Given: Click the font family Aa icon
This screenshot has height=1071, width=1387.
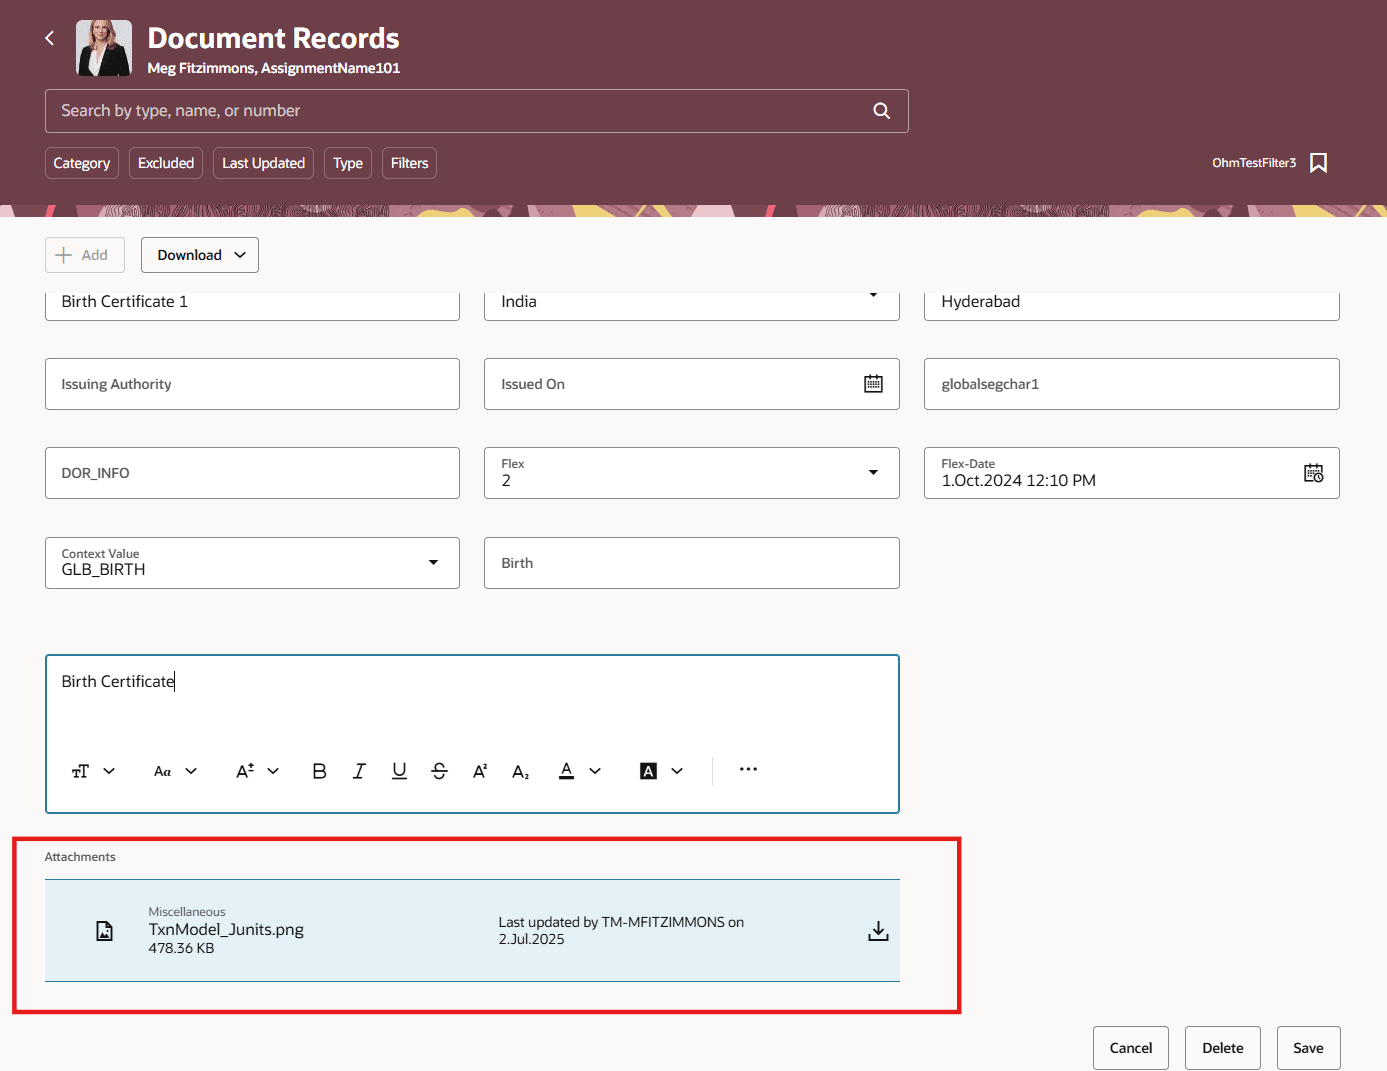Looking at the screenshot, I should pyautogui.click(x=163, y=771).
